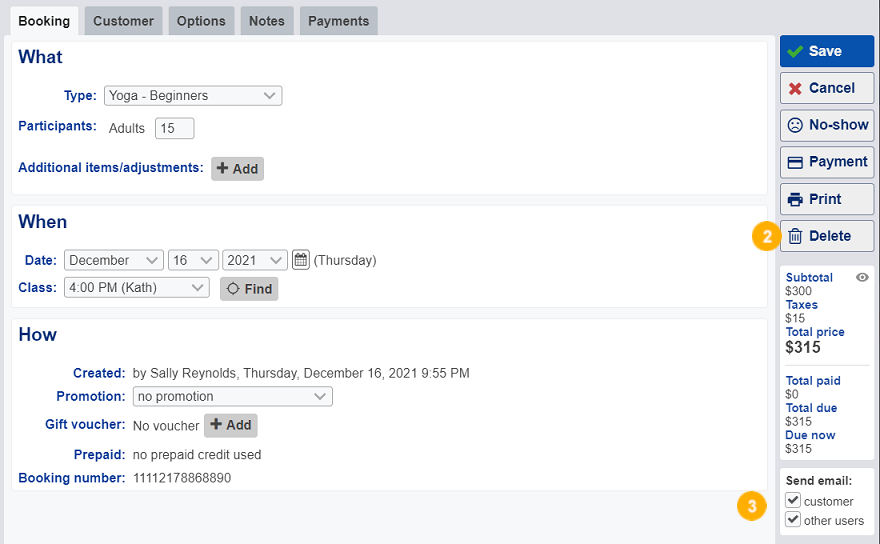Open the Notes tab

click(267, 21)
